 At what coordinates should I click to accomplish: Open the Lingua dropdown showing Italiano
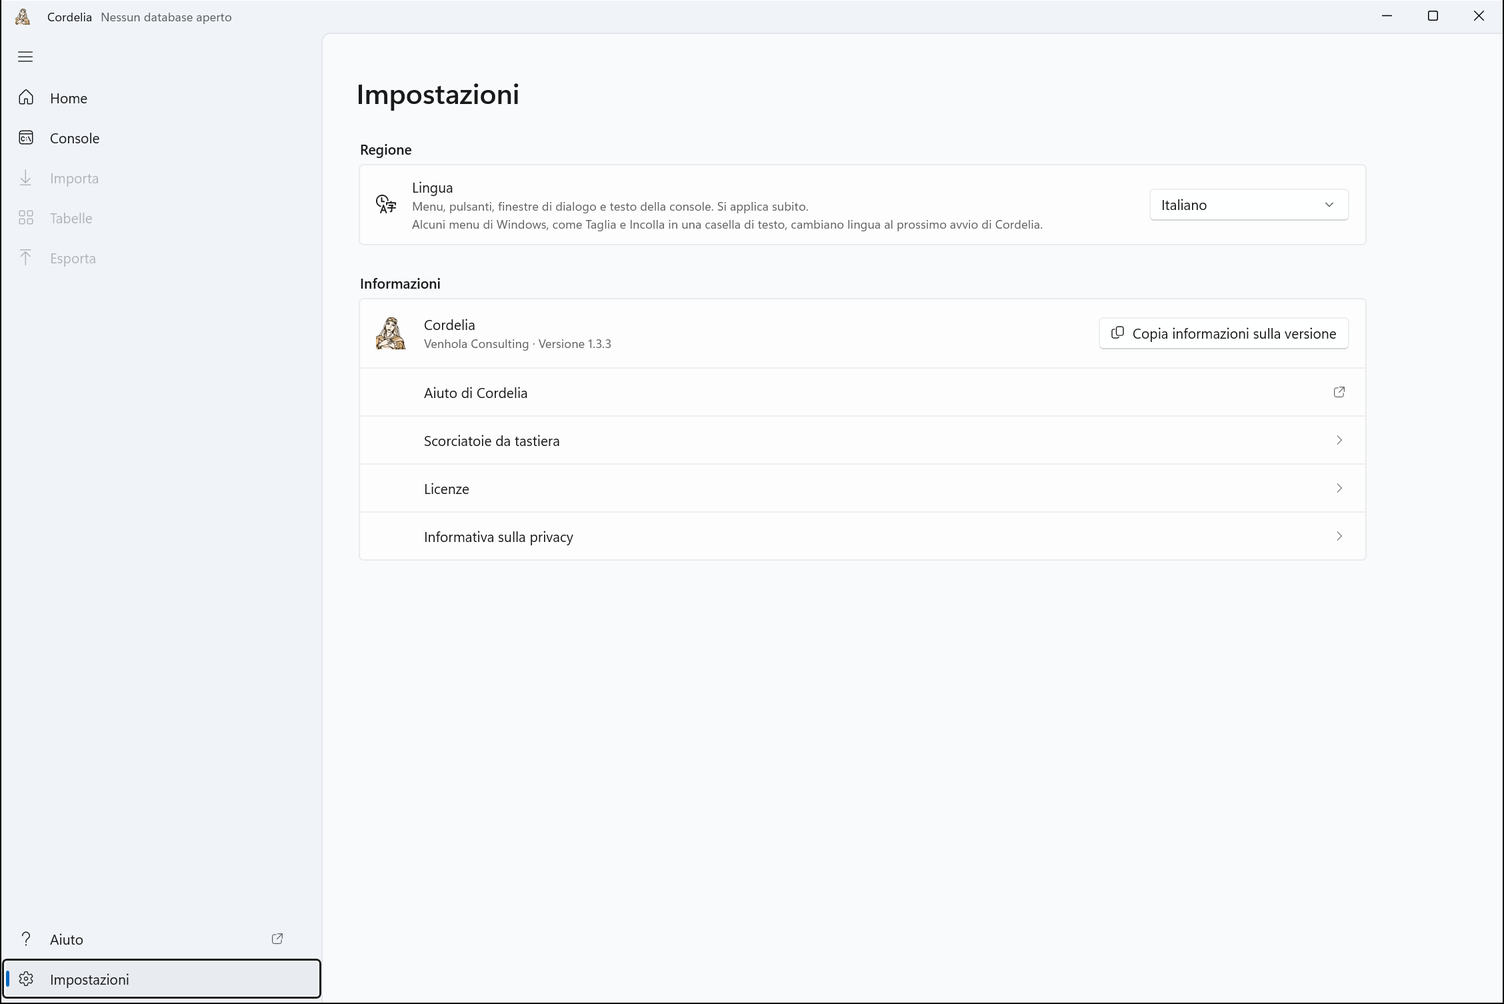tap(1249, 205)
